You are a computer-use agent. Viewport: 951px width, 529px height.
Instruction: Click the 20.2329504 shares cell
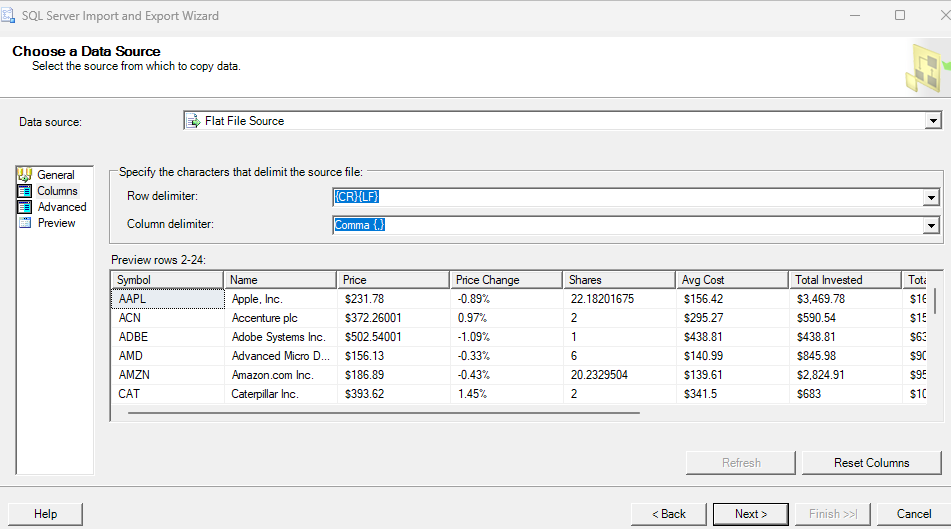620,375
